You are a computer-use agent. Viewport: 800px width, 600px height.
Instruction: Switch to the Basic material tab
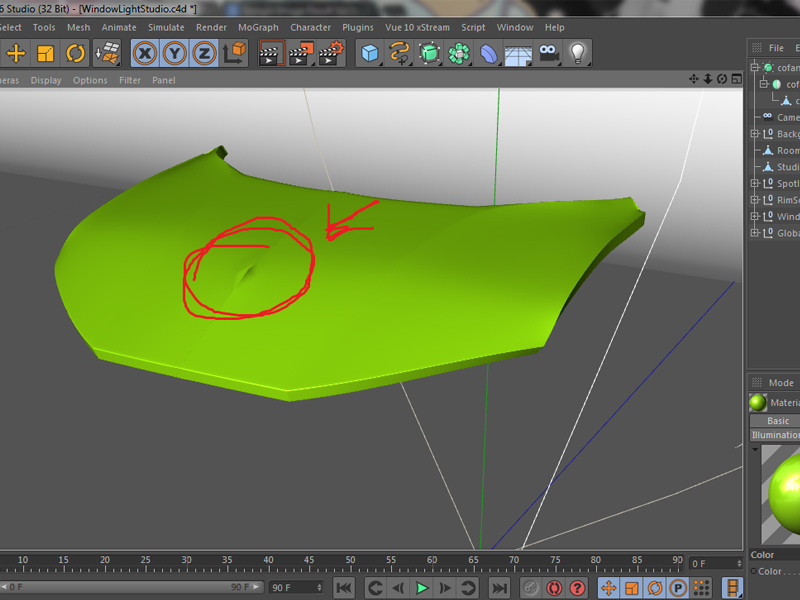(778, 421)
